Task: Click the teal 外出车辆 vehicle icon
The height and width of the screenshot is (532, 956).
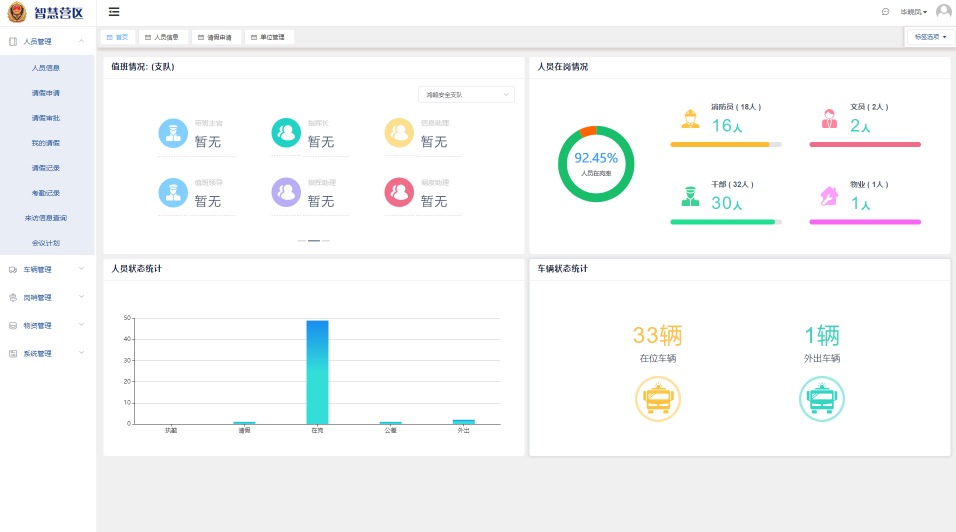Action: coord(821,400)
